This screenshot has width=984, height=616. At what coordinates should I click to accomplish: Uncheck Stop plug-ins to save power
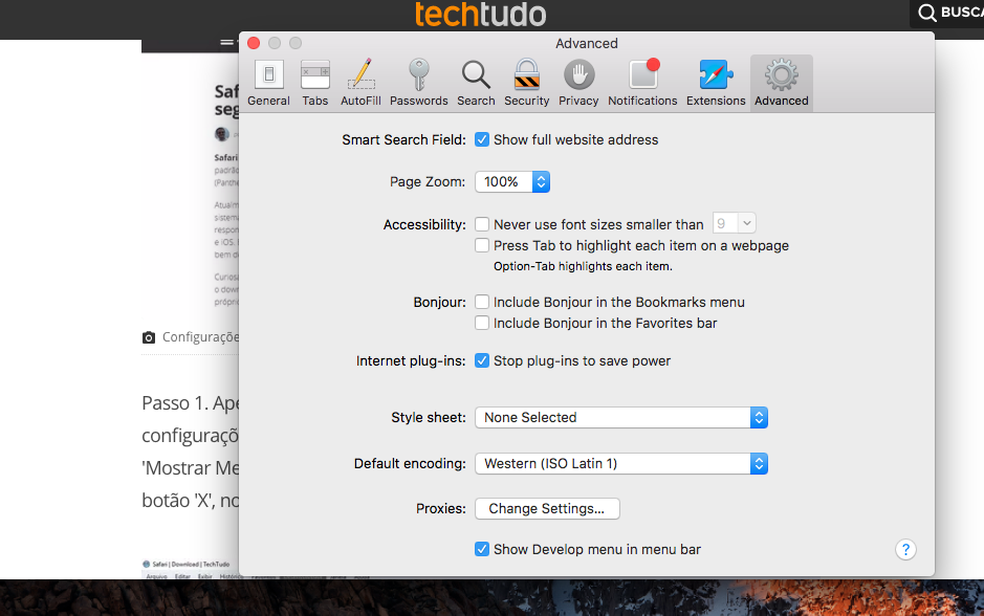click(482, 361)
